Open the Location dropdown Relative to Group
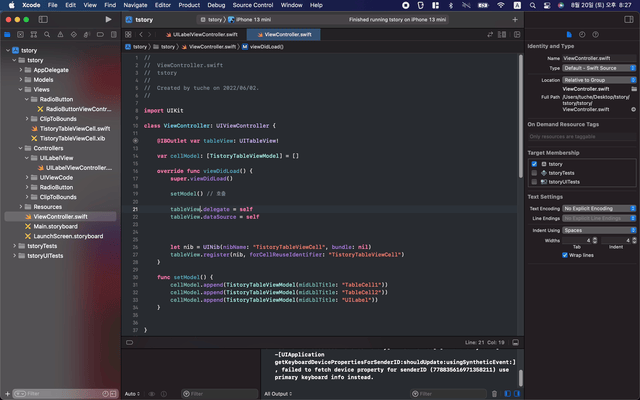 [x=599, y=80]
